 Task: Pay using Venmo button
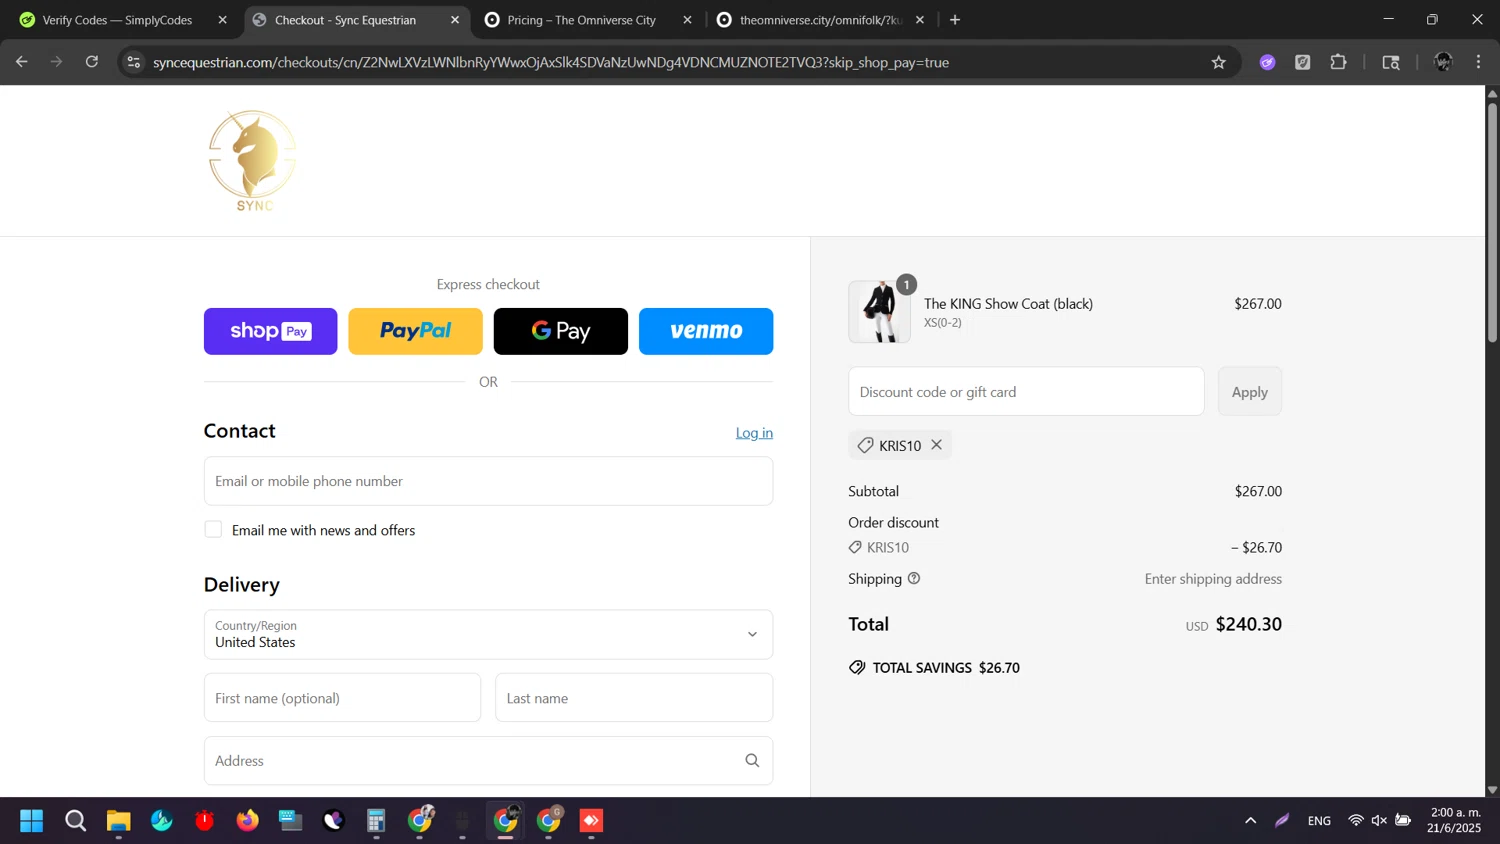[x=706, y=331]
